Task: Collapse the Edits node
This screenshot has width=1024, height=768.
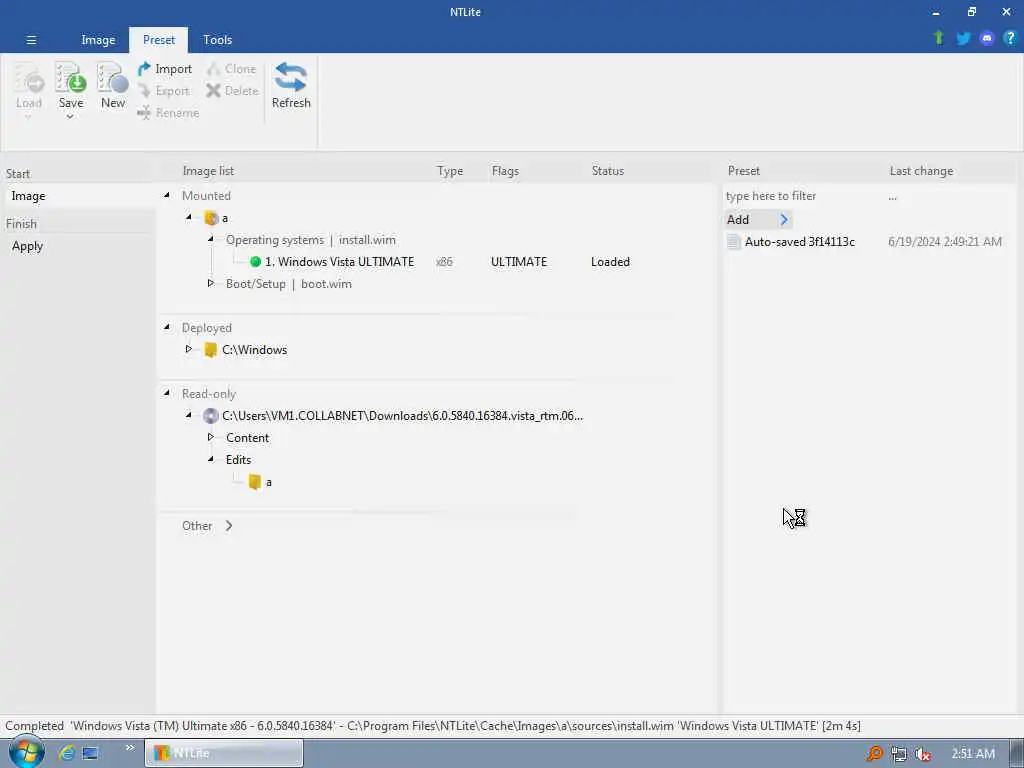Action: pyautogui.click(x=210, y=459)
